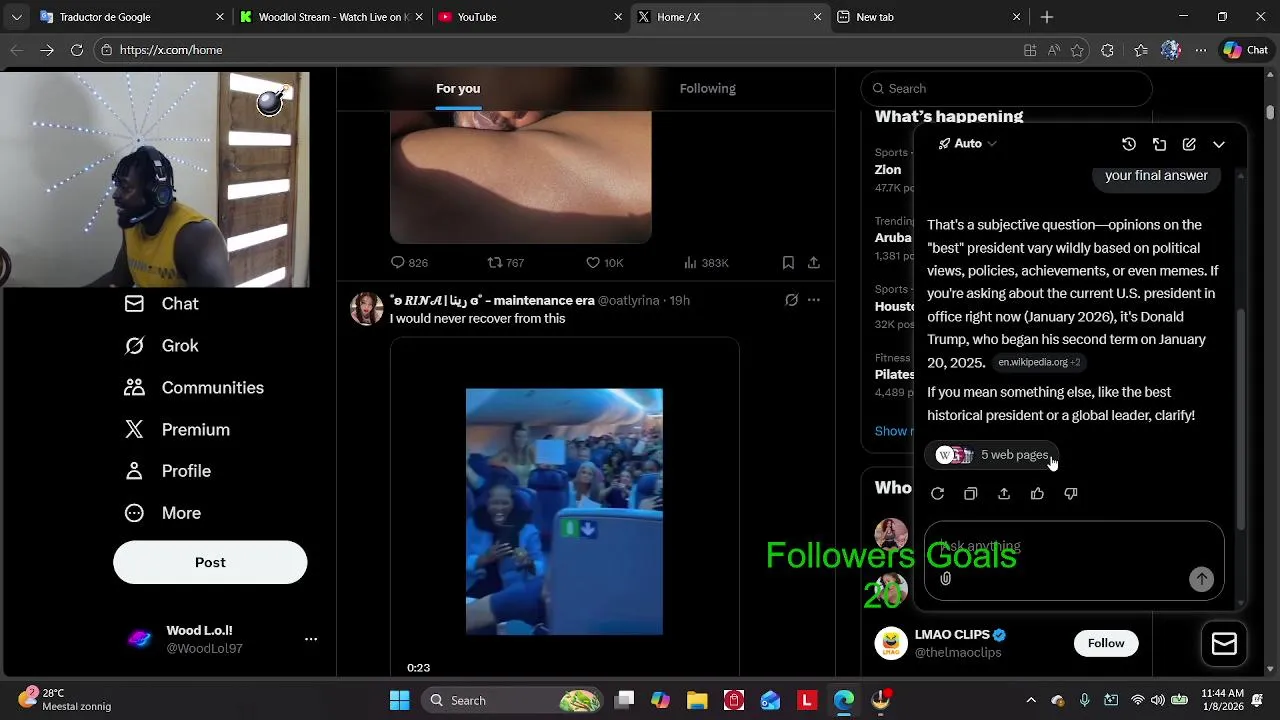Open the 5 web pages sources
1280x720 pixels.
[x=993, y=455]
